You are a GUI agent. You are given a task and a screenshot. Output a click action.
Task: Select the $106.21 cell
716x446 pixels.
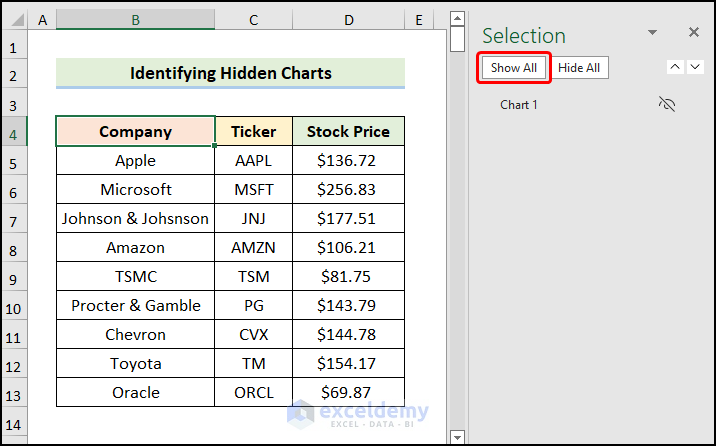pyautogui.click(x=348, y=247)
